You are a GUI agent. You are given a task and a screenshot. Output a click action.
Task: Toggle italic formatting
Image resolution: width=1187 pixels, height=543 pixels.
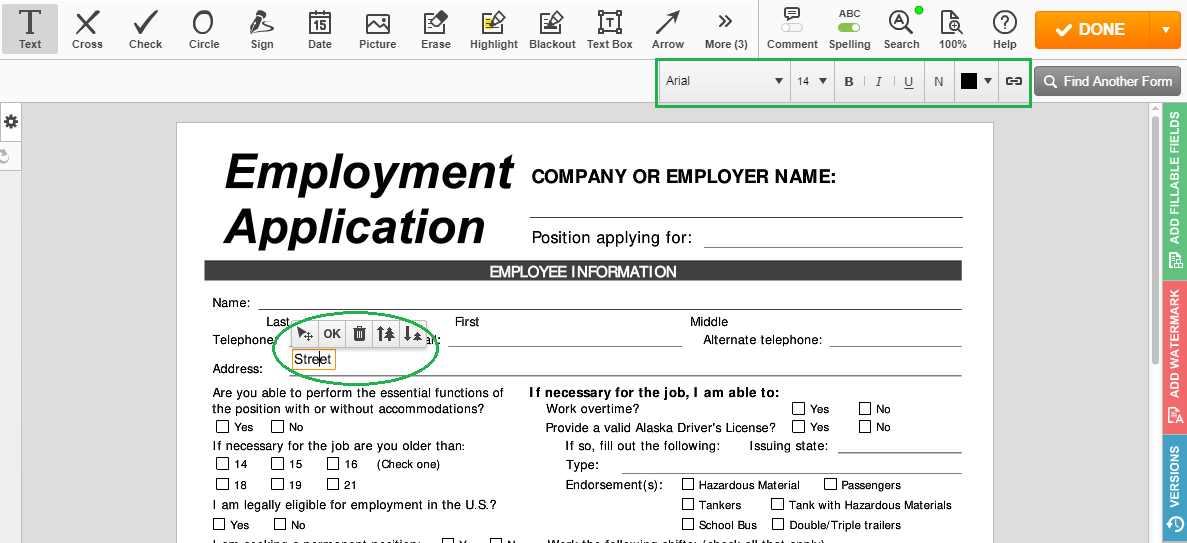pos(878,81)
